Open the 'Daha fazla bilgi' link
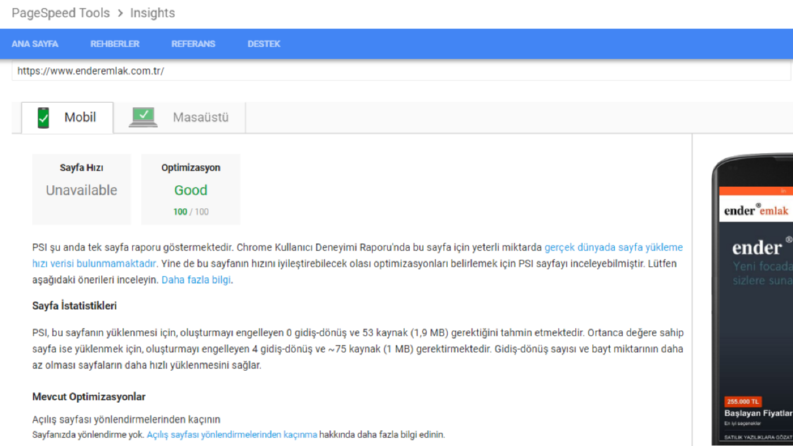 coord(196,280)
